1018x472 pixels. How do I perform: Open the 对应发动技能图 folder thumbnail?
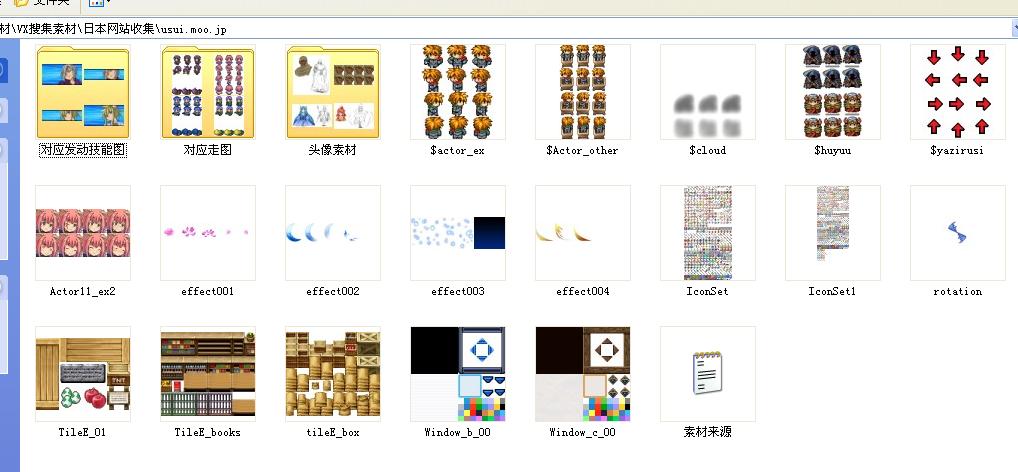83,92
